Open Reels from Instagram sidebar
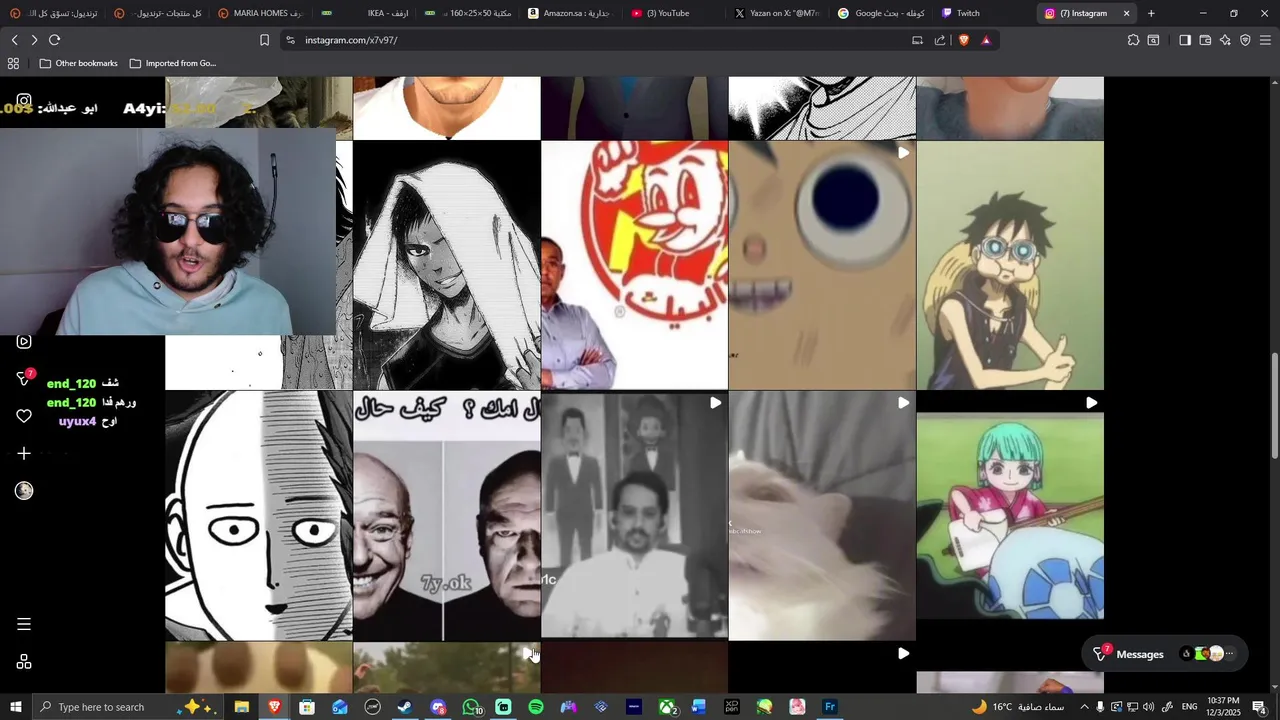Screen dimensions: 1280x720 (24, 342)
